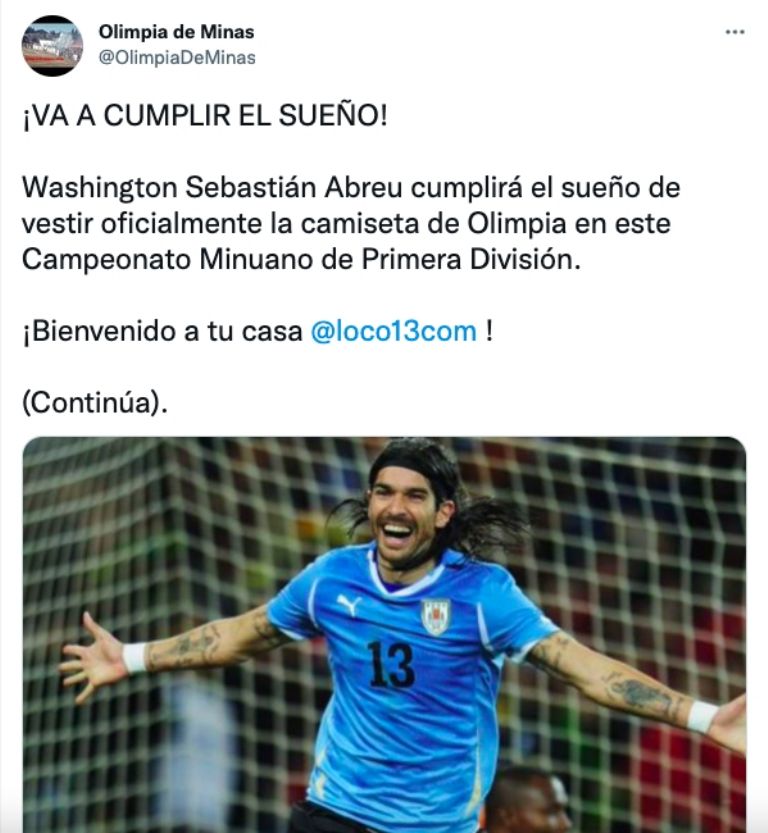Open the @loco13com mention link

click(x=393, y=332)
